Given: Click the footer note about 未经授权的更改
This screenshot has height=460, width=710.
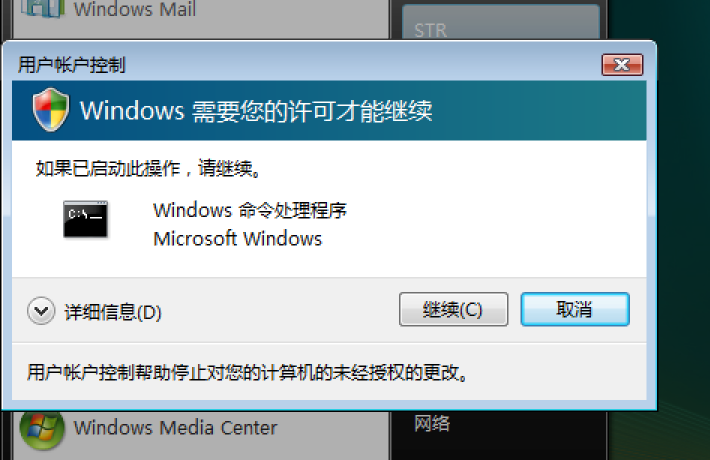Looking at the screenshot, I should click(248, 373).
